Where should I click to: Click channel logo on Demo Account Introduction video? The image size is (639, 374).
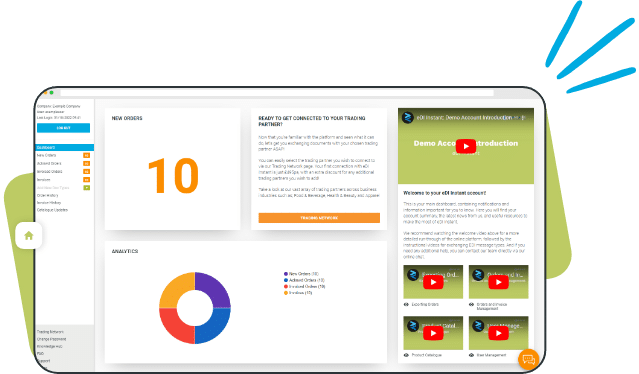pos(408,118)
